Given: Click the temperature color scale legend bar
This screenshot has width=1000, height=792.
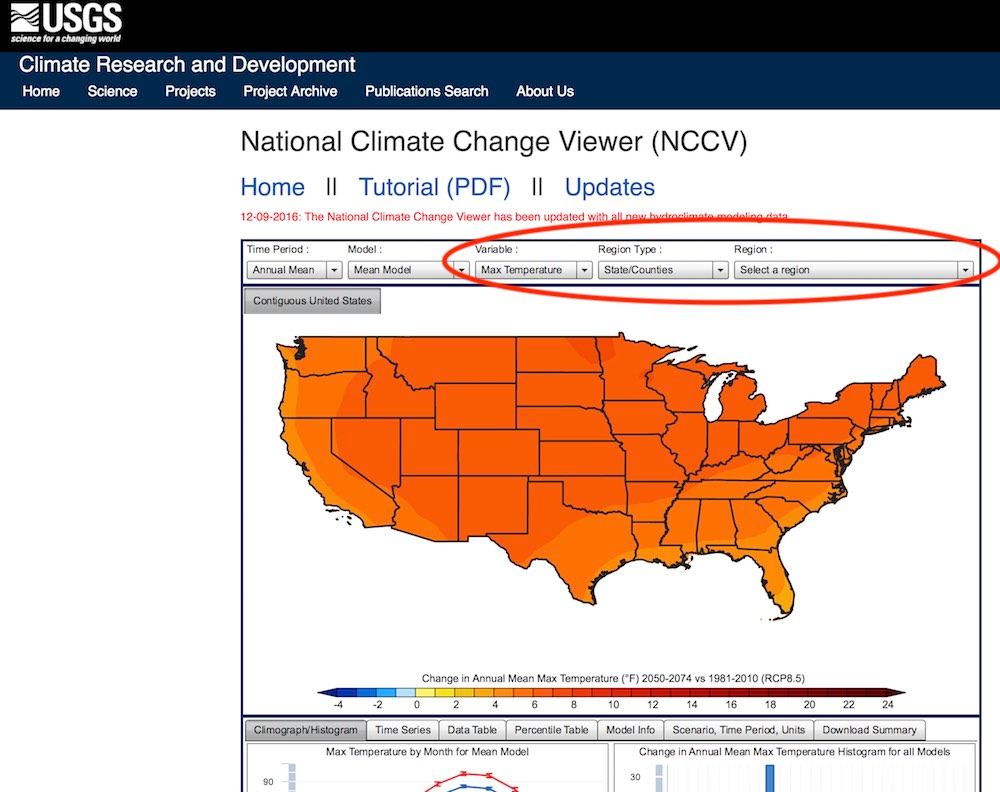Looking at the screenshot, I should tap(611, 693).
